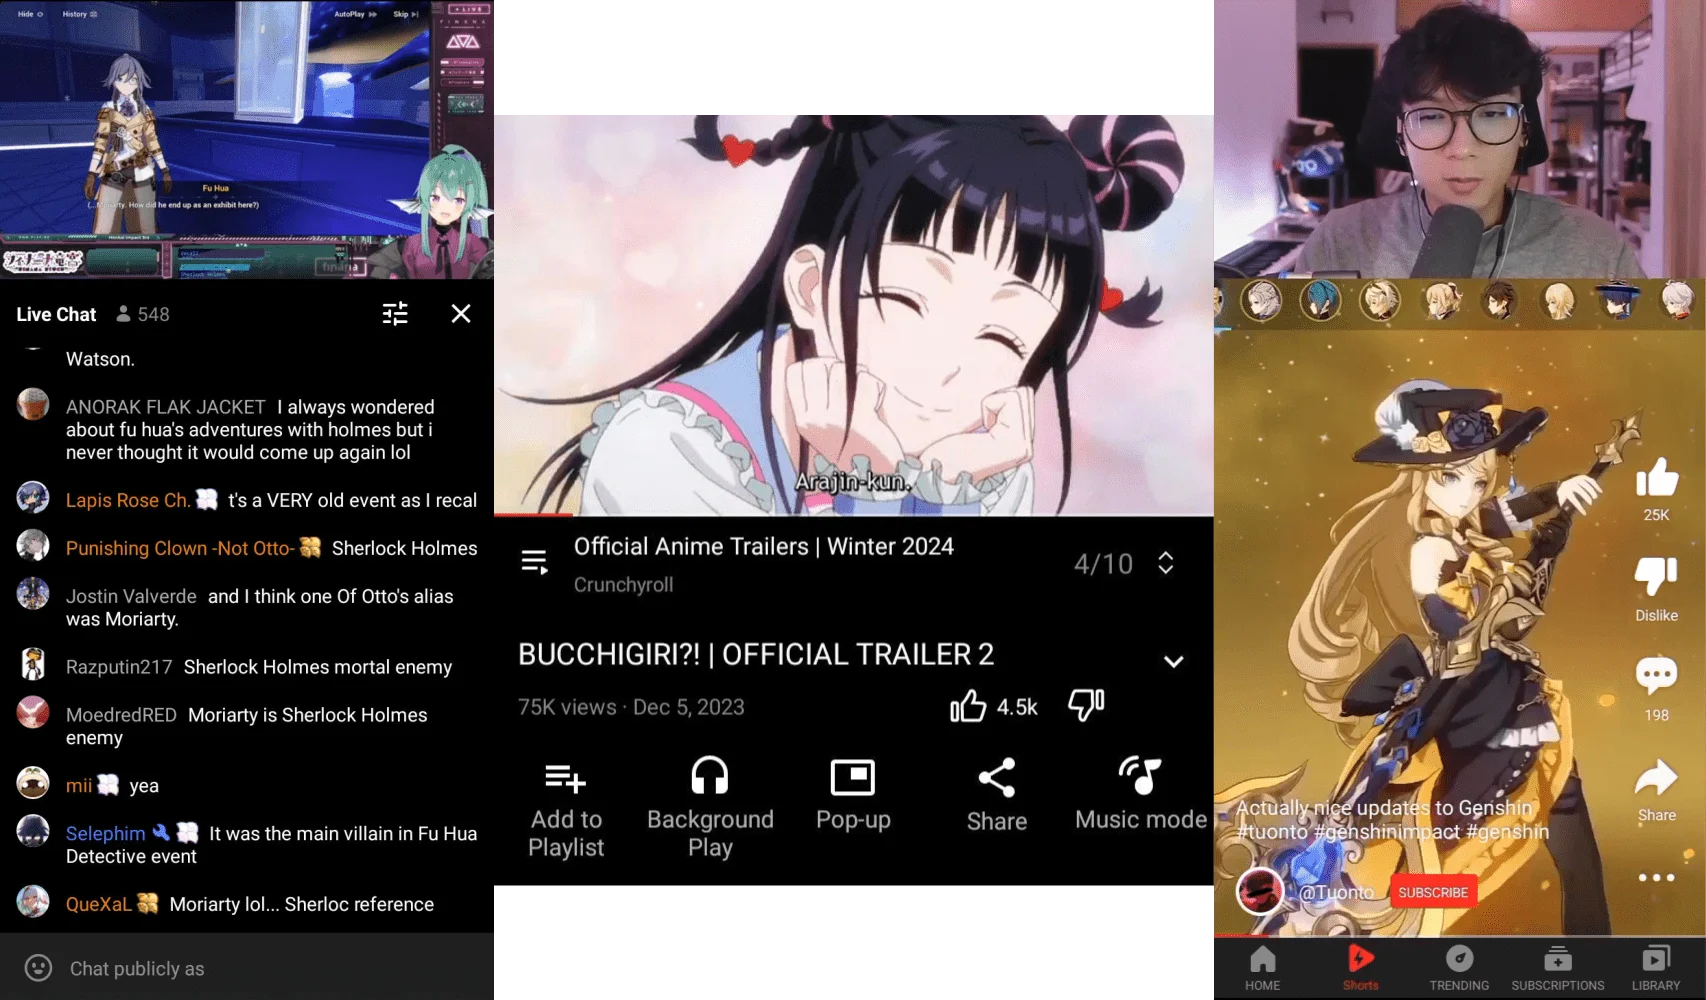This screenshot has height=1000, width=1706.
Task: Expand the BUCCHIGIRI video description chevron
Action: pyautogui.click(x=1174, y=661)
